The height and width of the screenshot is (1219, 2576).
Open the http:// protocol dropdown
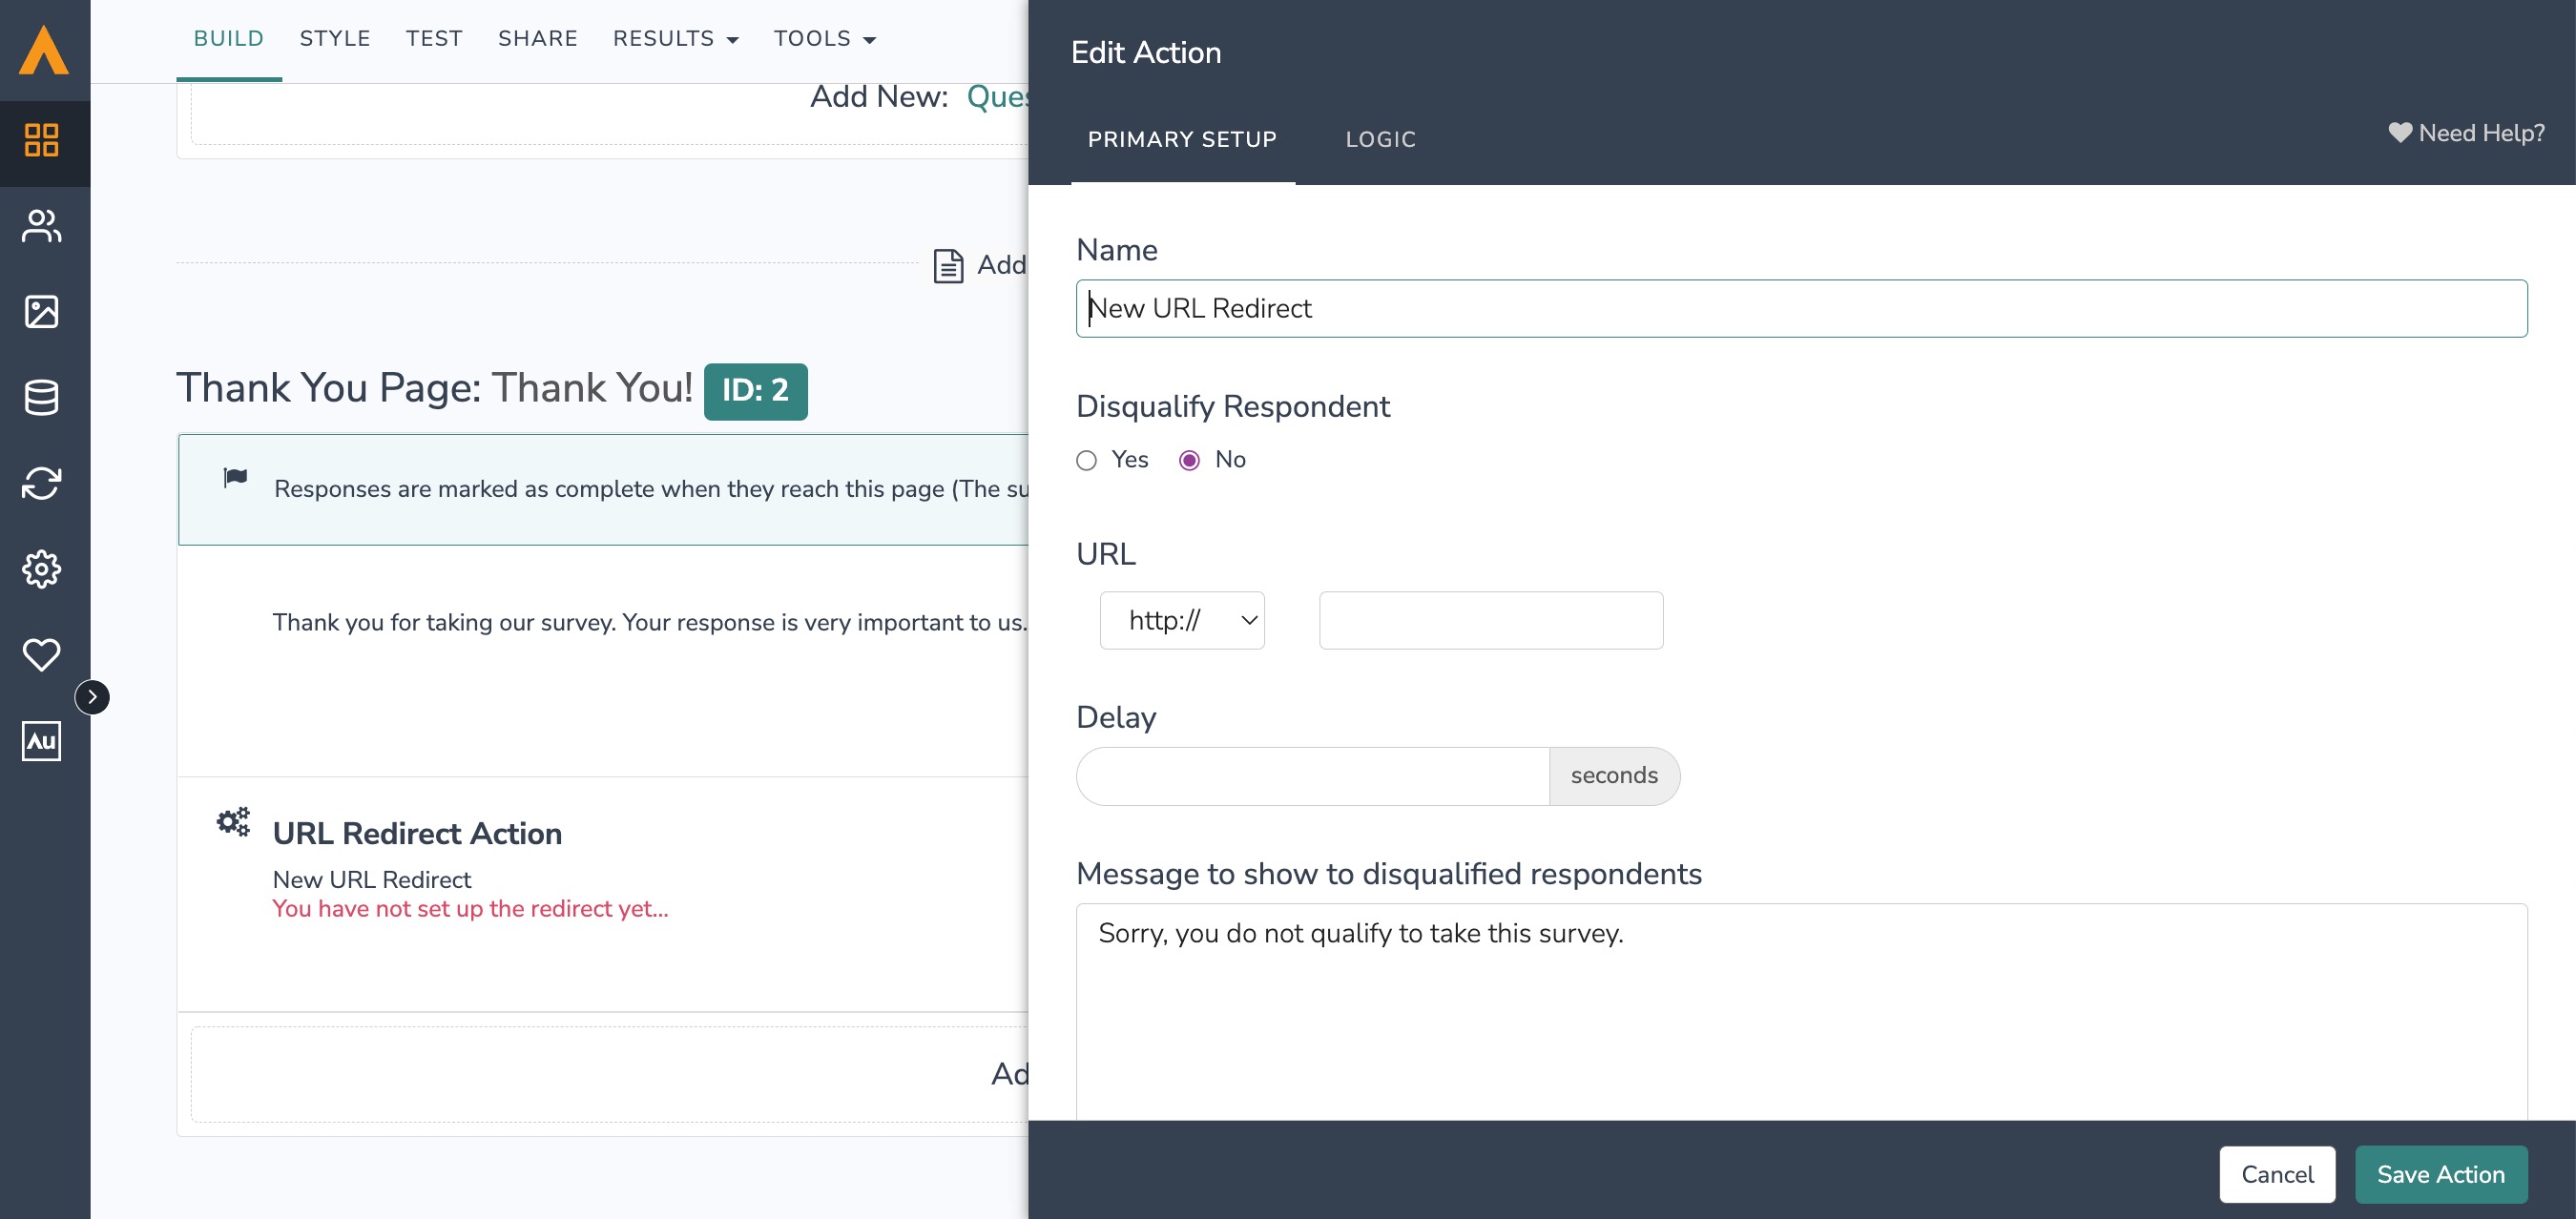1182,620
